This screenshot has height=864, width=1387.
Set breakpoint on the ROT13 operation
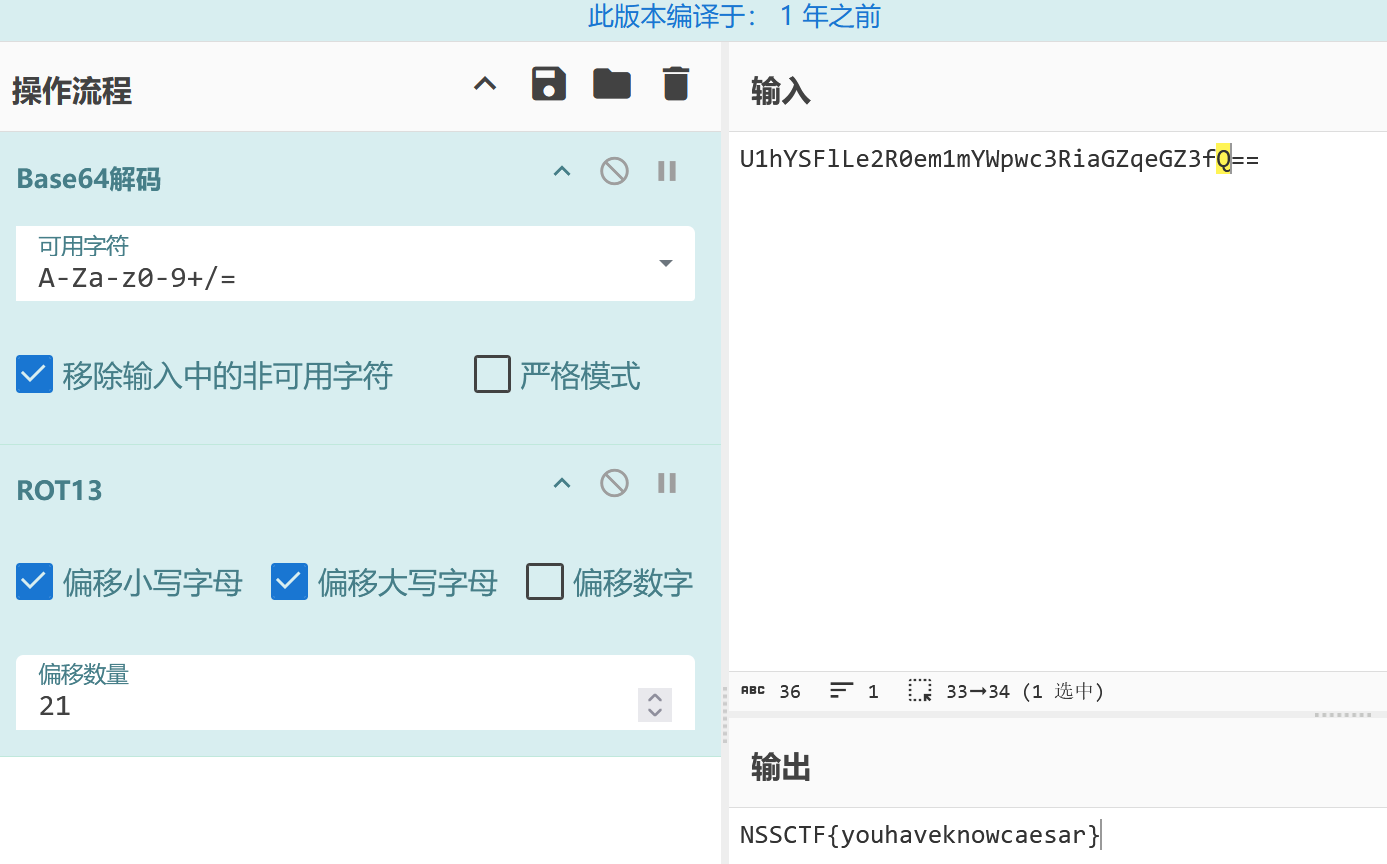point(667,483)
